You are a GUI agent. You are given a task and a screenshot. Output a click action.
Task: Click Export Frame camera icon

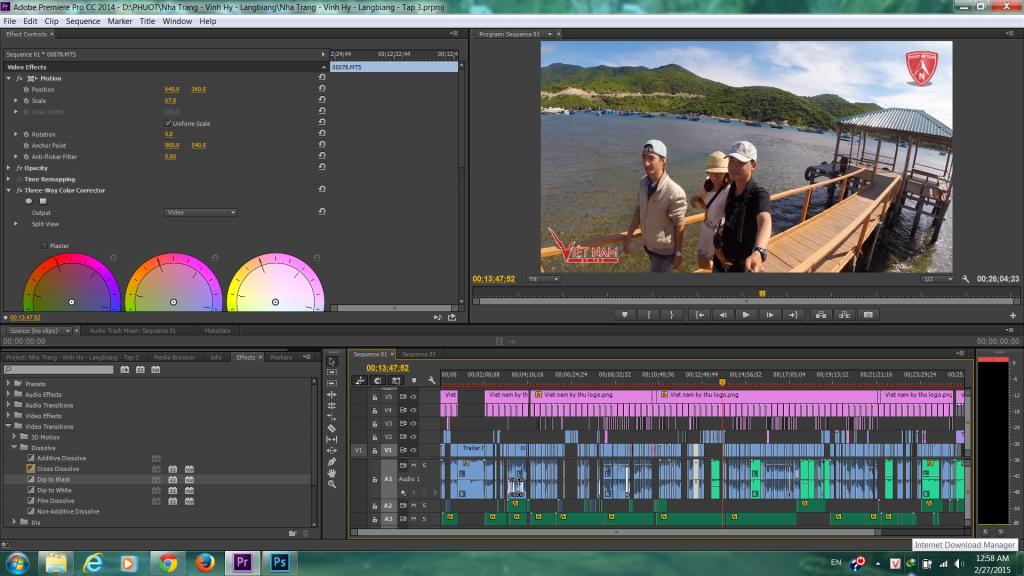[x=868, y=315]
